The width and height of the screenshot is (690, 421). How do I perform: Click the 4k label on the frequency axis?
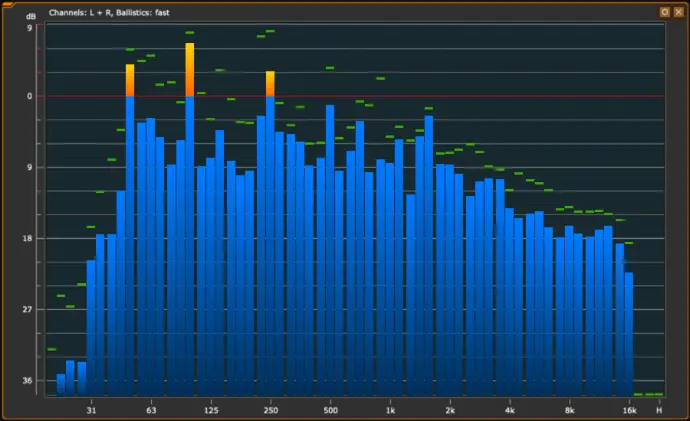(x=510, y=410)
